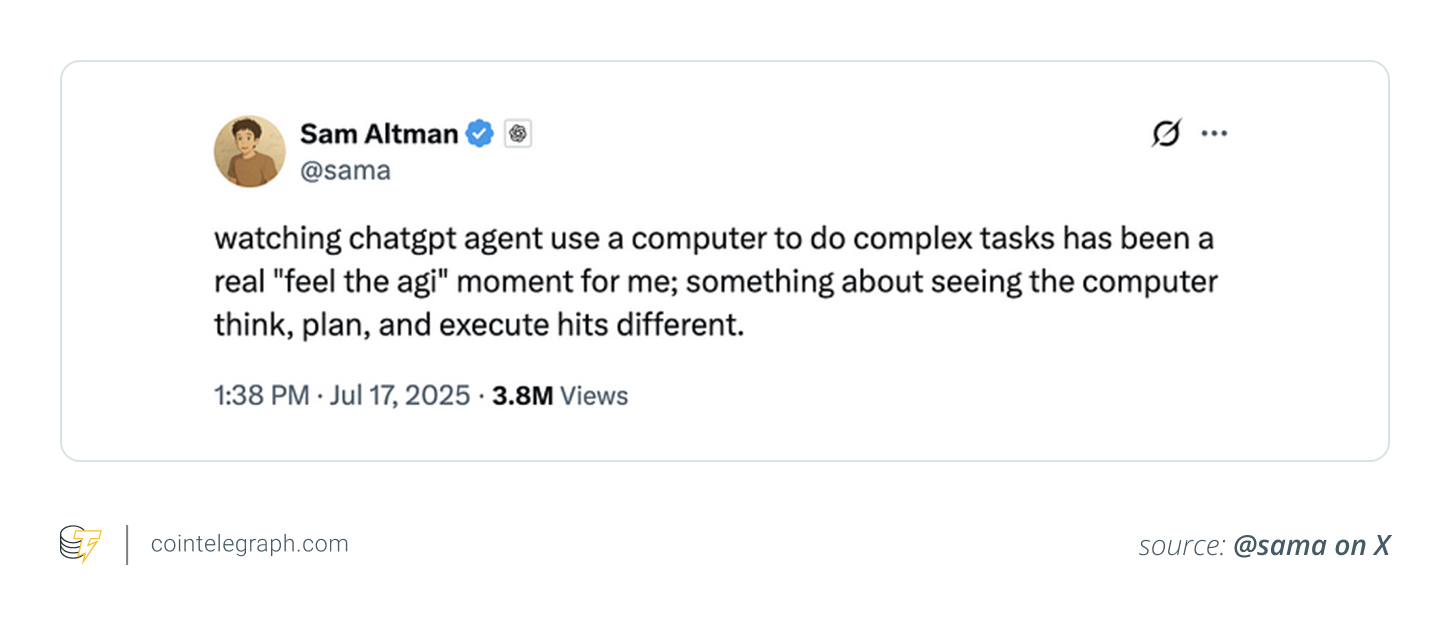
Task: Click the OpenAI affiliation badge icon
Action: tap(517, 133)
